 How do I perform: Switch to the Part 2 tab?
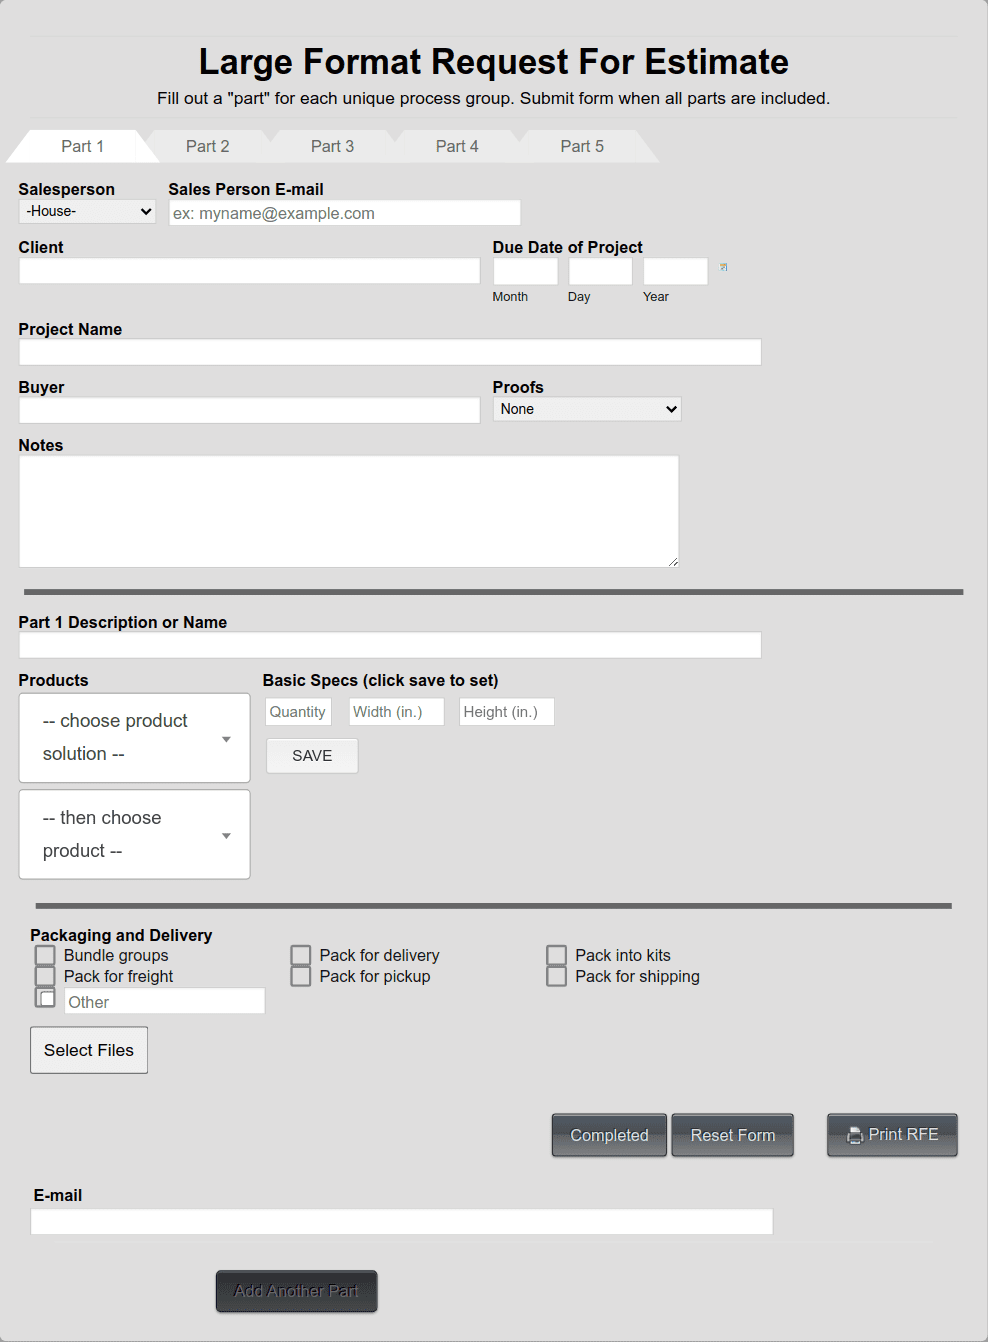tap(207, 146)
